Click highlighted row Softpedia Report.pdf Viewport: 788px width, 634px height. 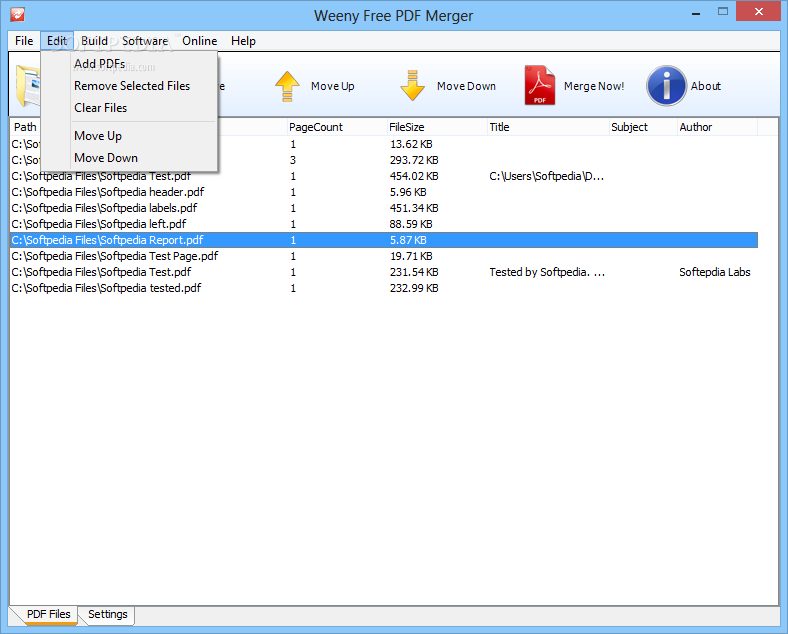click(x=384, y=240)
